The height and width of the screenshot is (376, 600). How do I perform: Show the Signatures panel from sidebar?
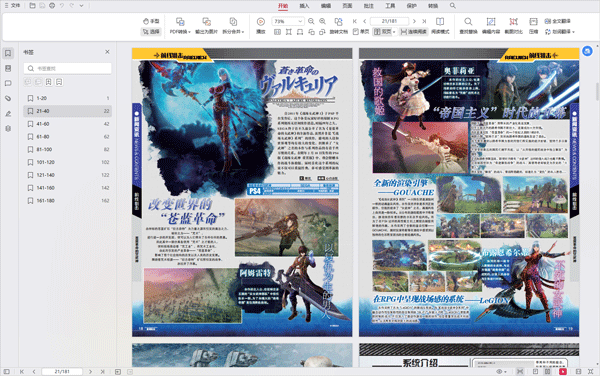8,114
